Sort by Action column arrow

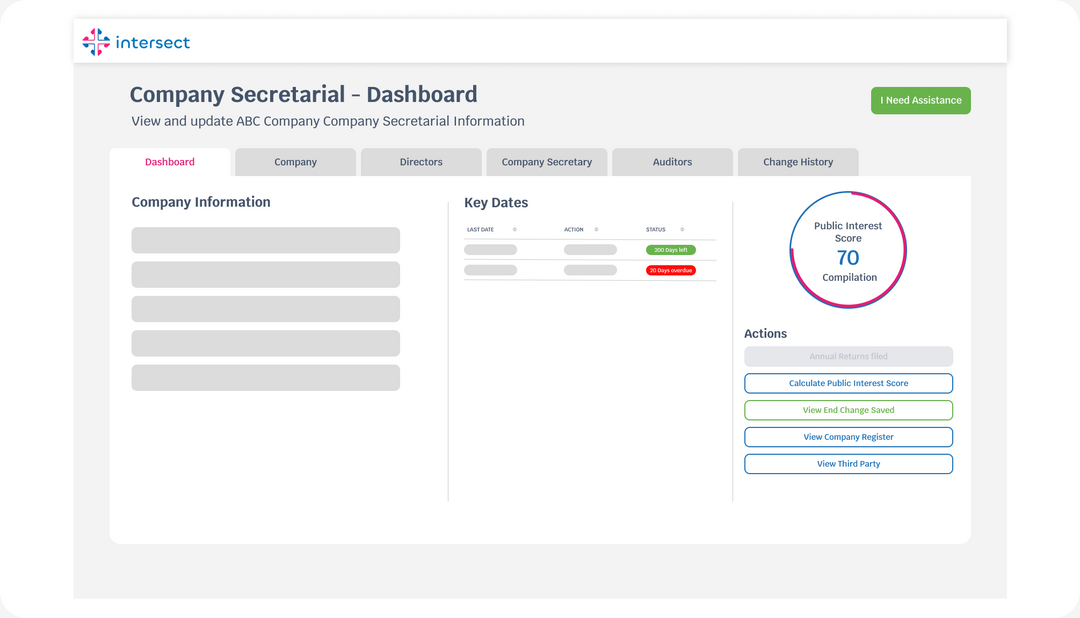[596, 230]
